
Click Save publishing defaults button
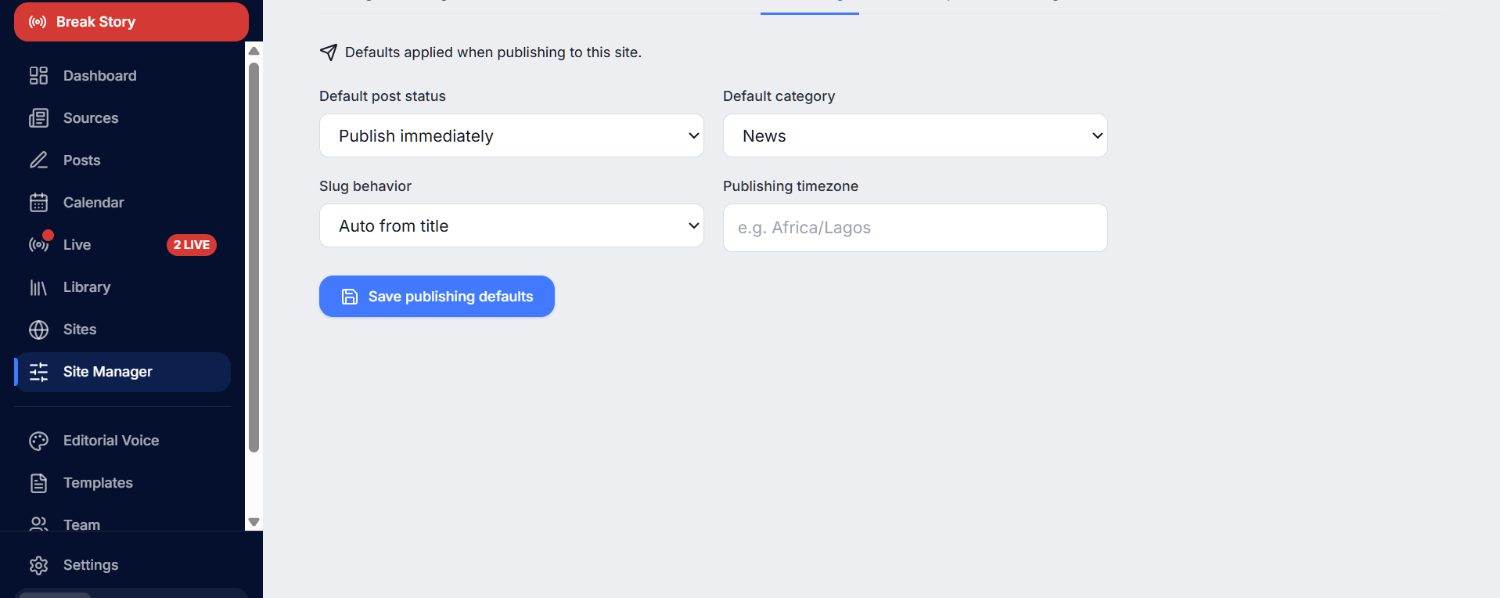click(x=437, y=296)
